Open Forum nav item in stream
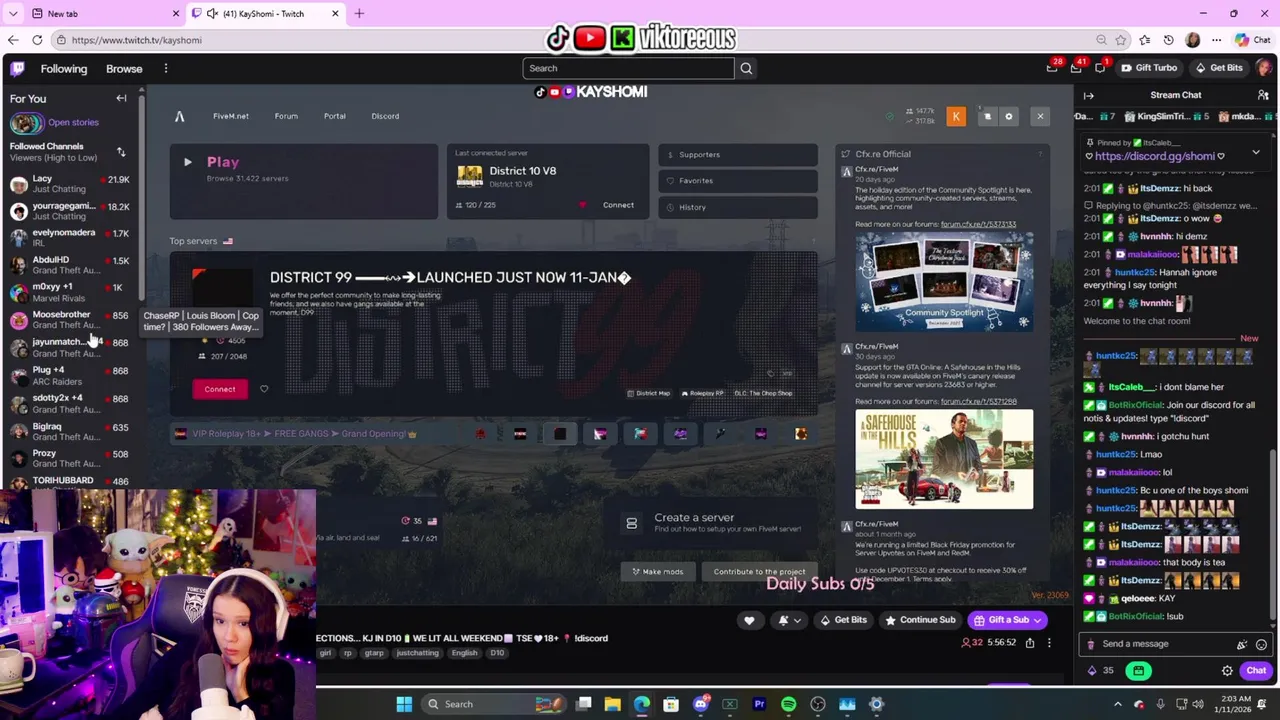The image size is (1280, 720). pos(286,116)
